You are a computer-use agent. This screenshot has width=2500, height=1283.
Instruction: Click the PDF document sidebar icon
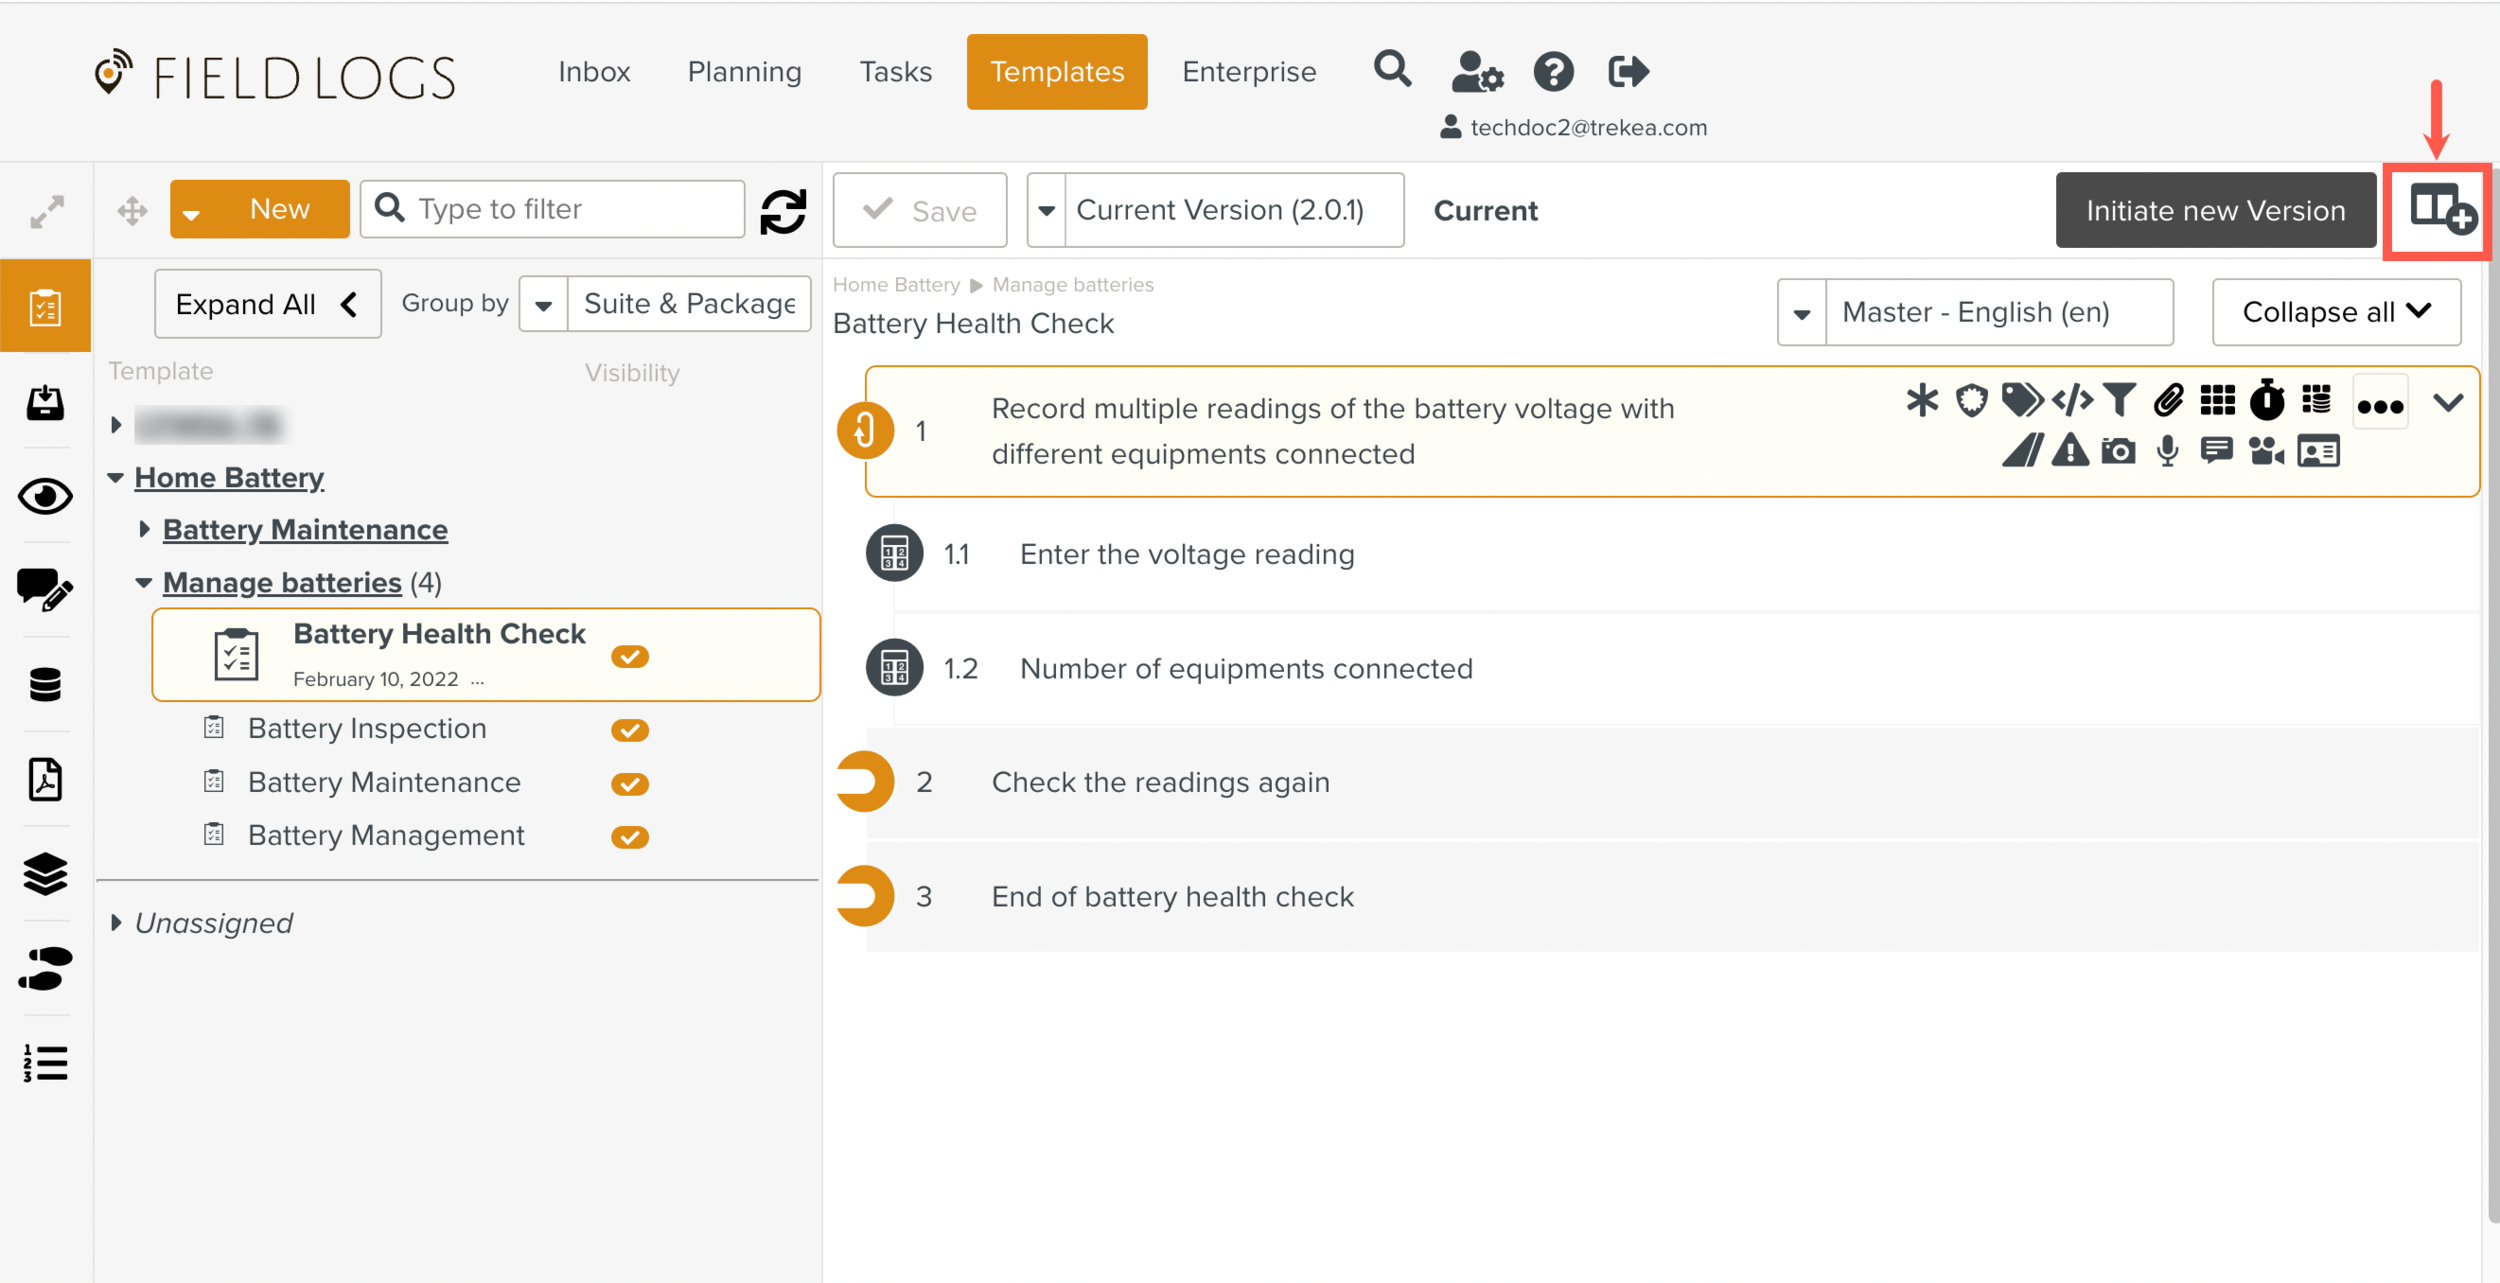[45, 779]
